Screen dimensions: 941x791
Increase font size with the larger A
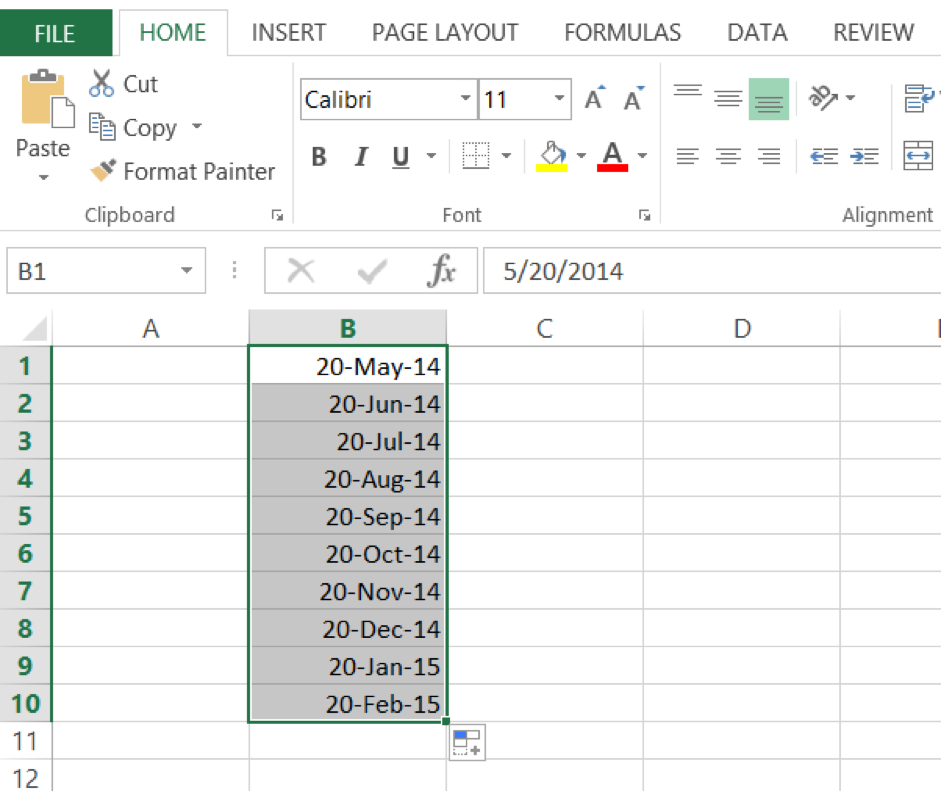[595, 98]
